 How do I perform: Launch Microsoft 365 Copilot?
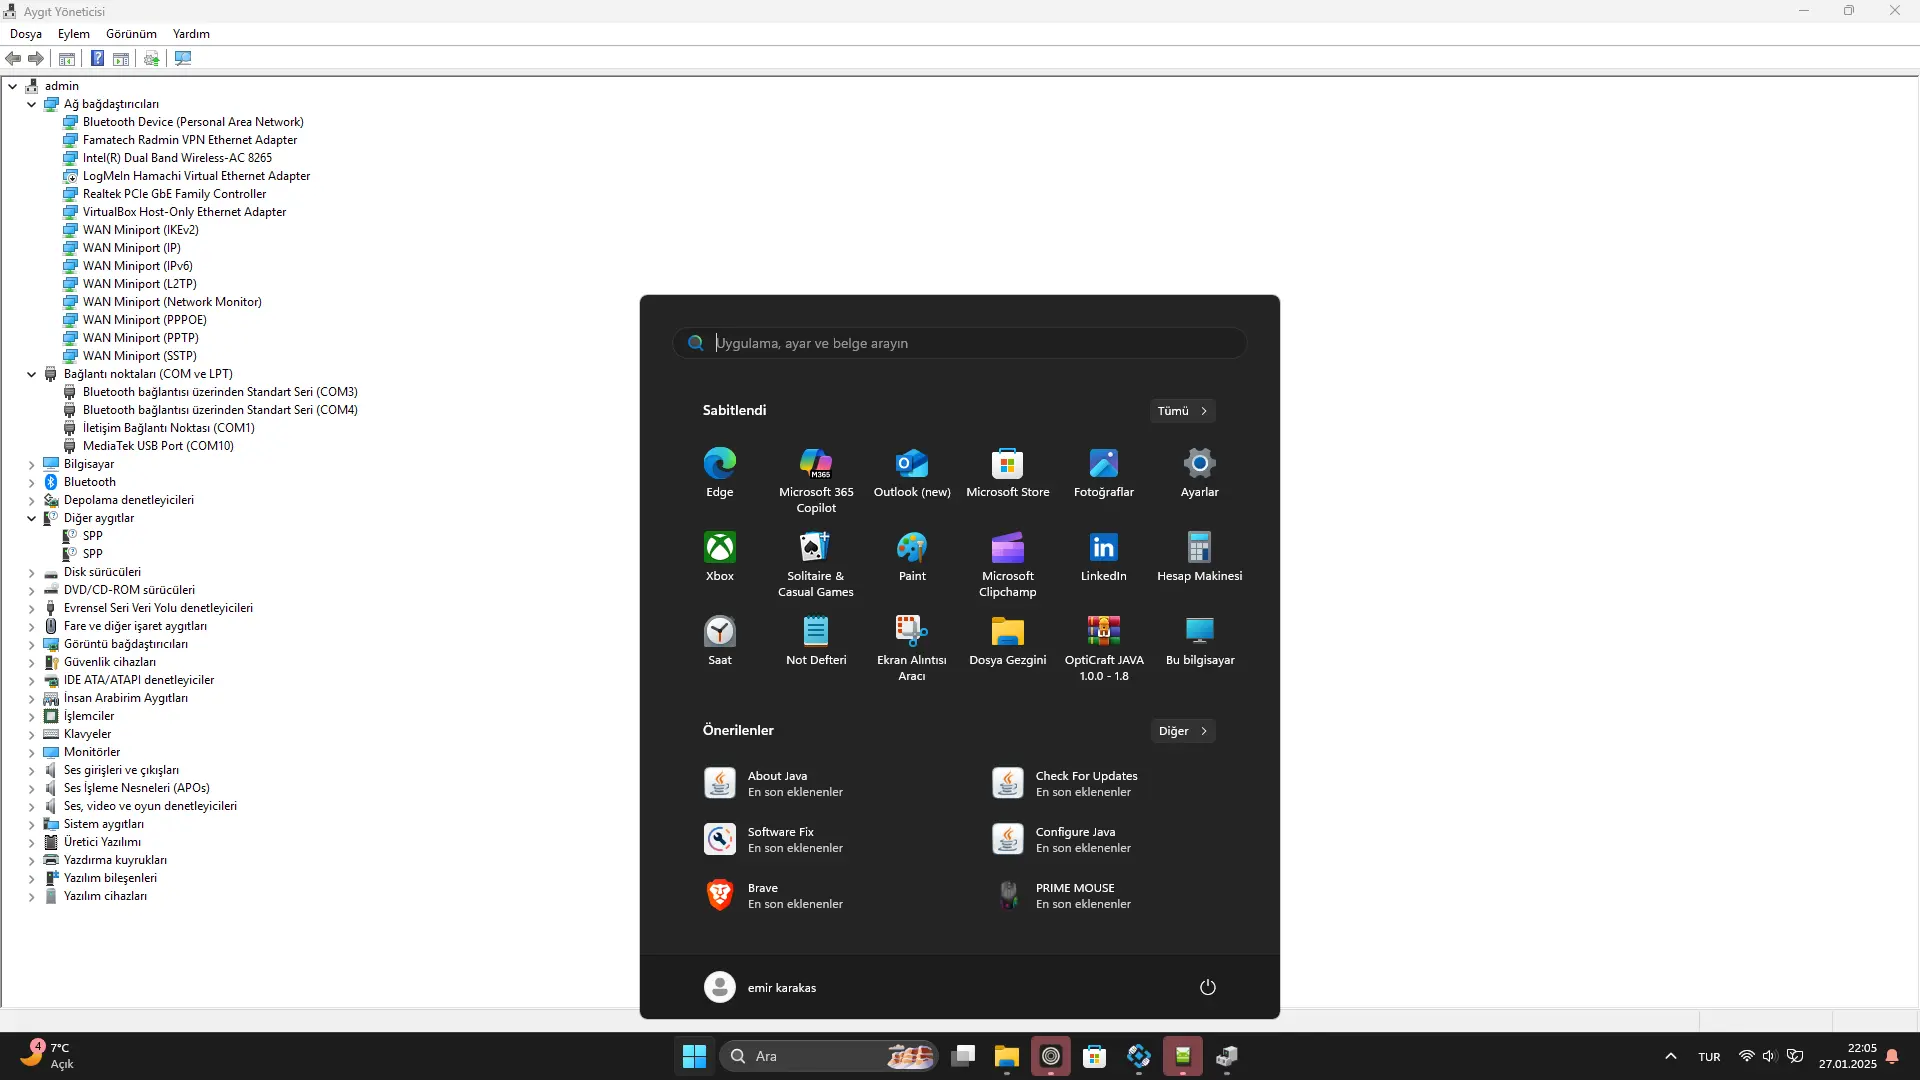[816, 481]
